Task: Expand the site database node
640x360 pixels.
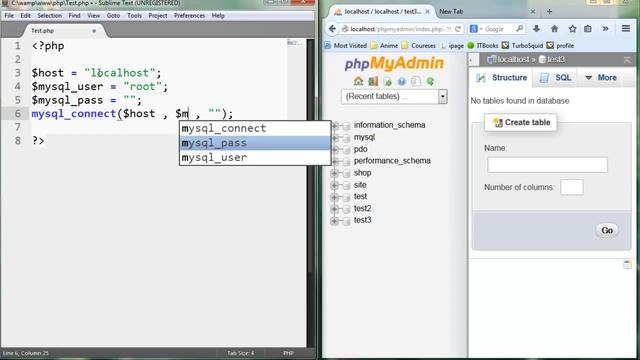Action: 334,185
